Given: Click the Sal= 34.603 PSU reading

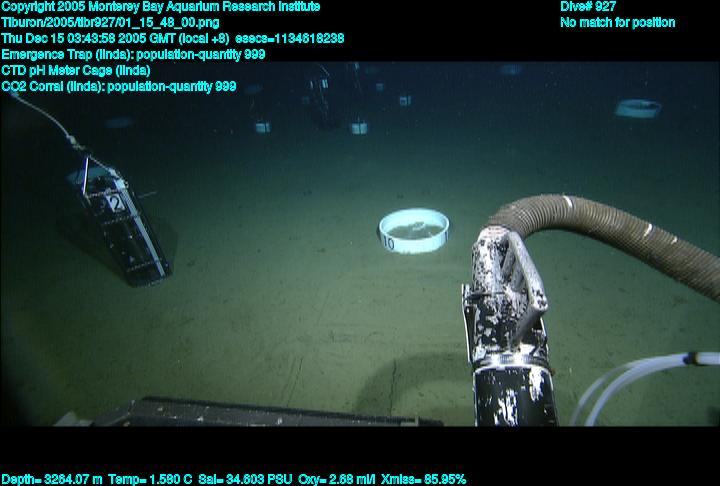Looking at the screenshot, I should coord(245,480).
